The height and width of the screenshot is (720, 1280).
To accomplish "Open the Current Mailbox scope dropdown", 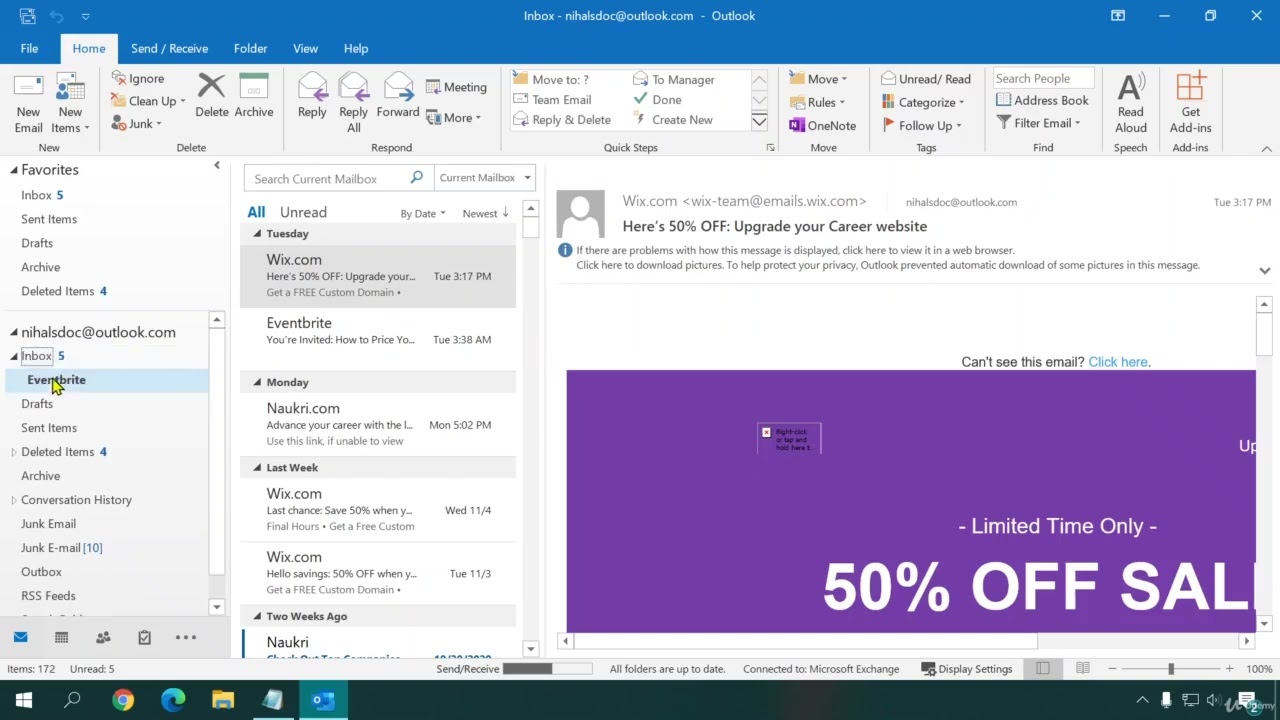I will coord(485,178).
